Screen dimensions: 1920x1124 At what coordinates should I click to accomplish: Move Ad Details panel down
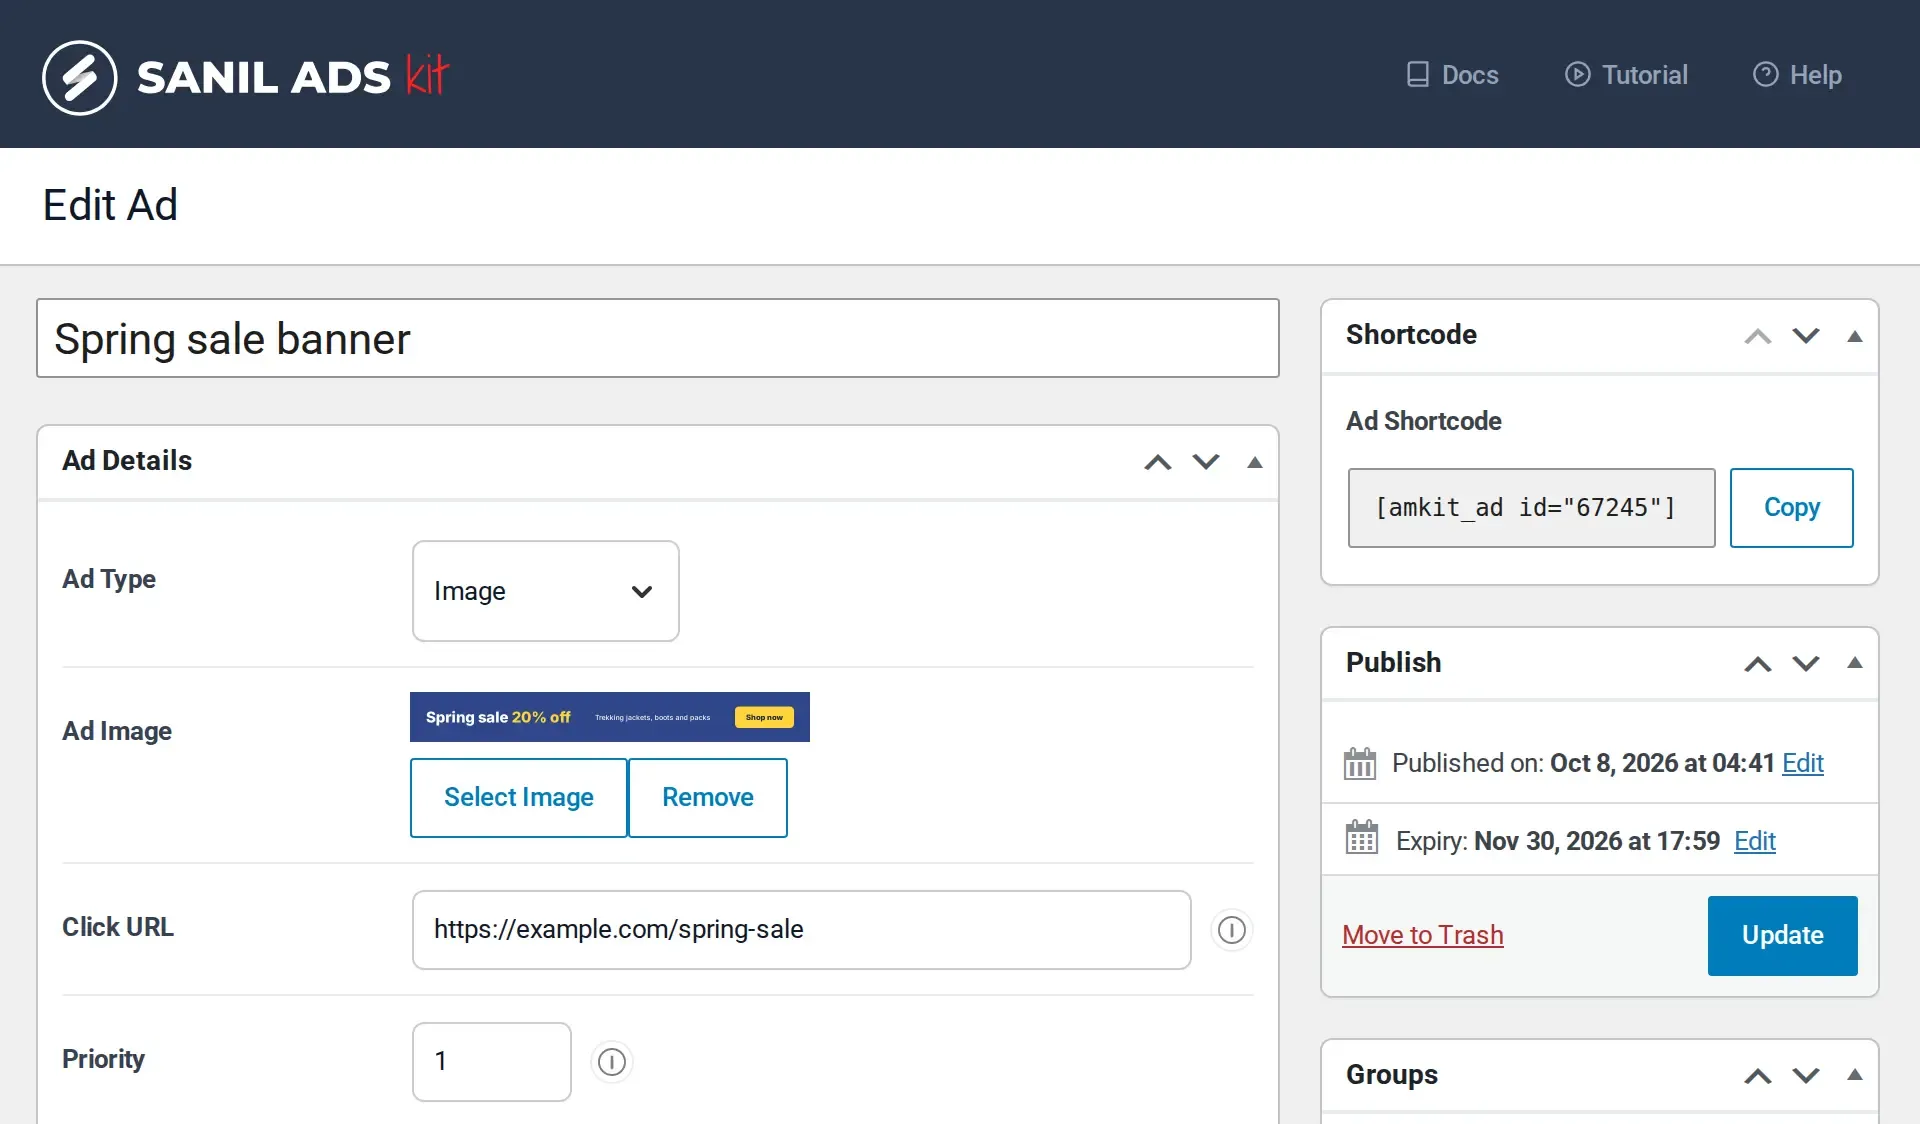click(1206, 462)
